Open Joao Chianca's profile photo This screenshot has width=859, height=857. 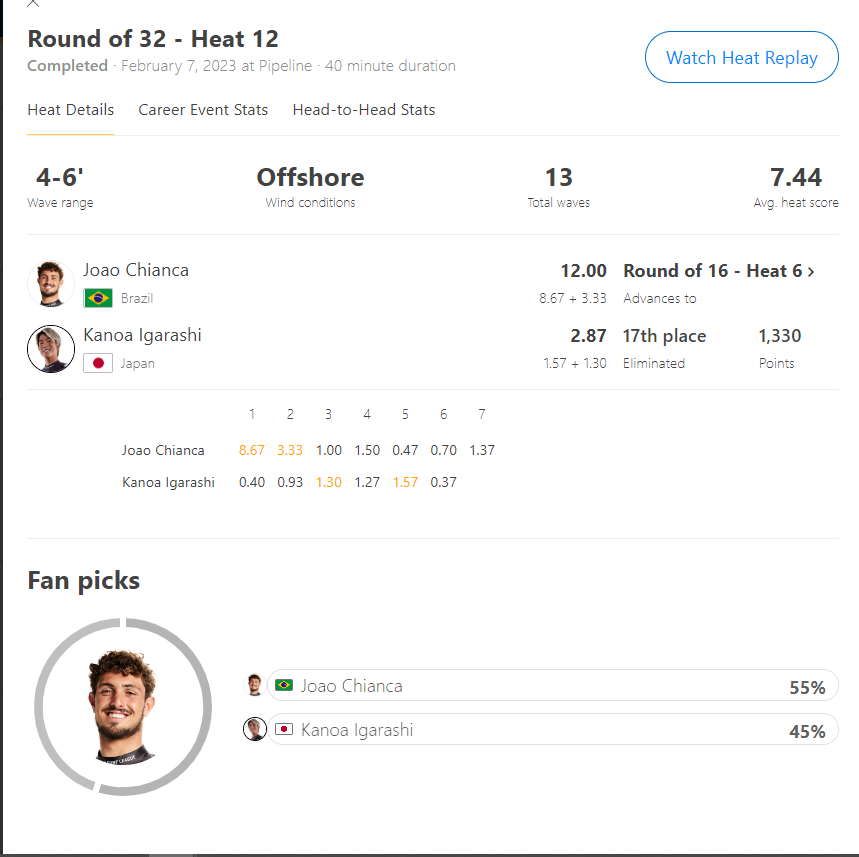[51, 283]
